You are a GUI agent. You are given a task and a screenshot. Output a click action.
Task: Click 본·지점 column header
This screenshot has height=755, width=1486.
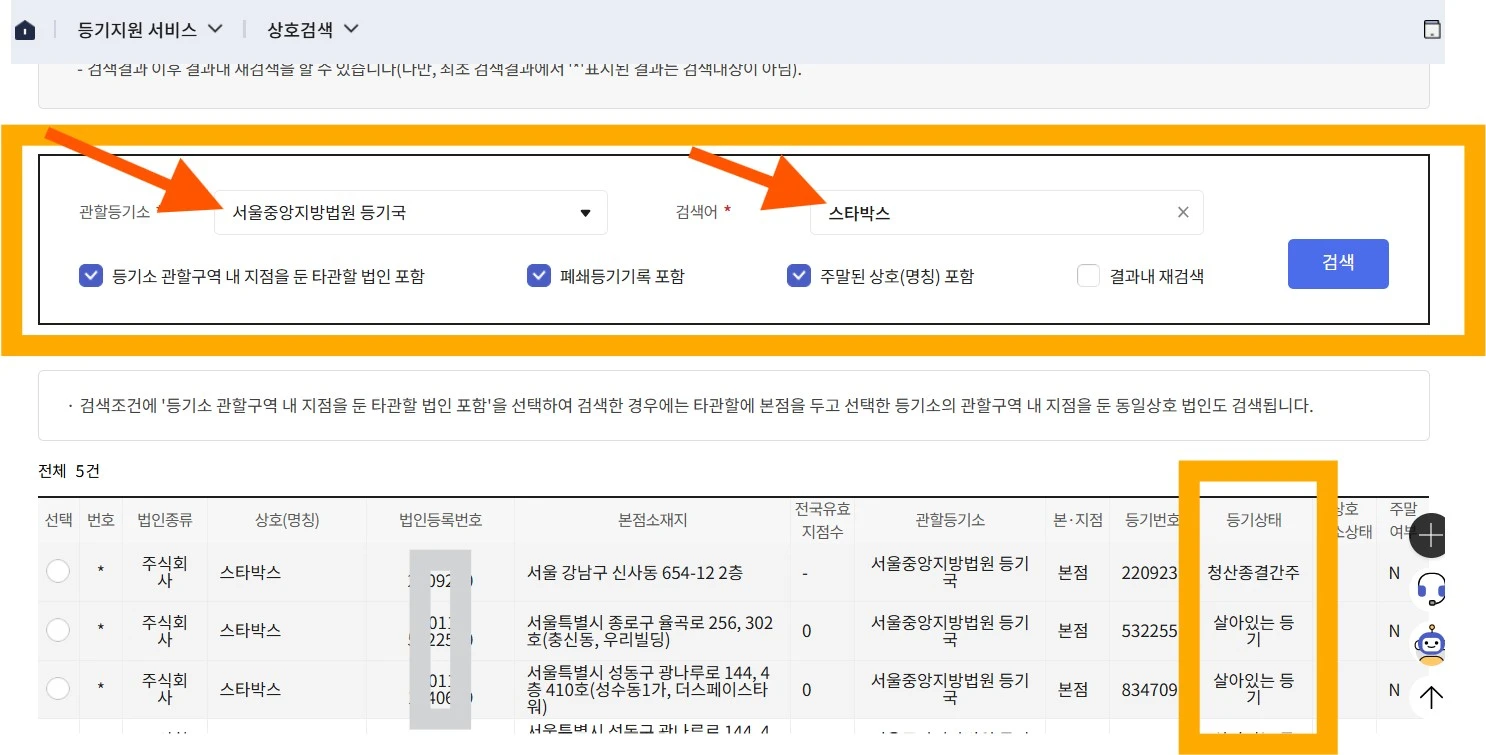click(1078, 520)
